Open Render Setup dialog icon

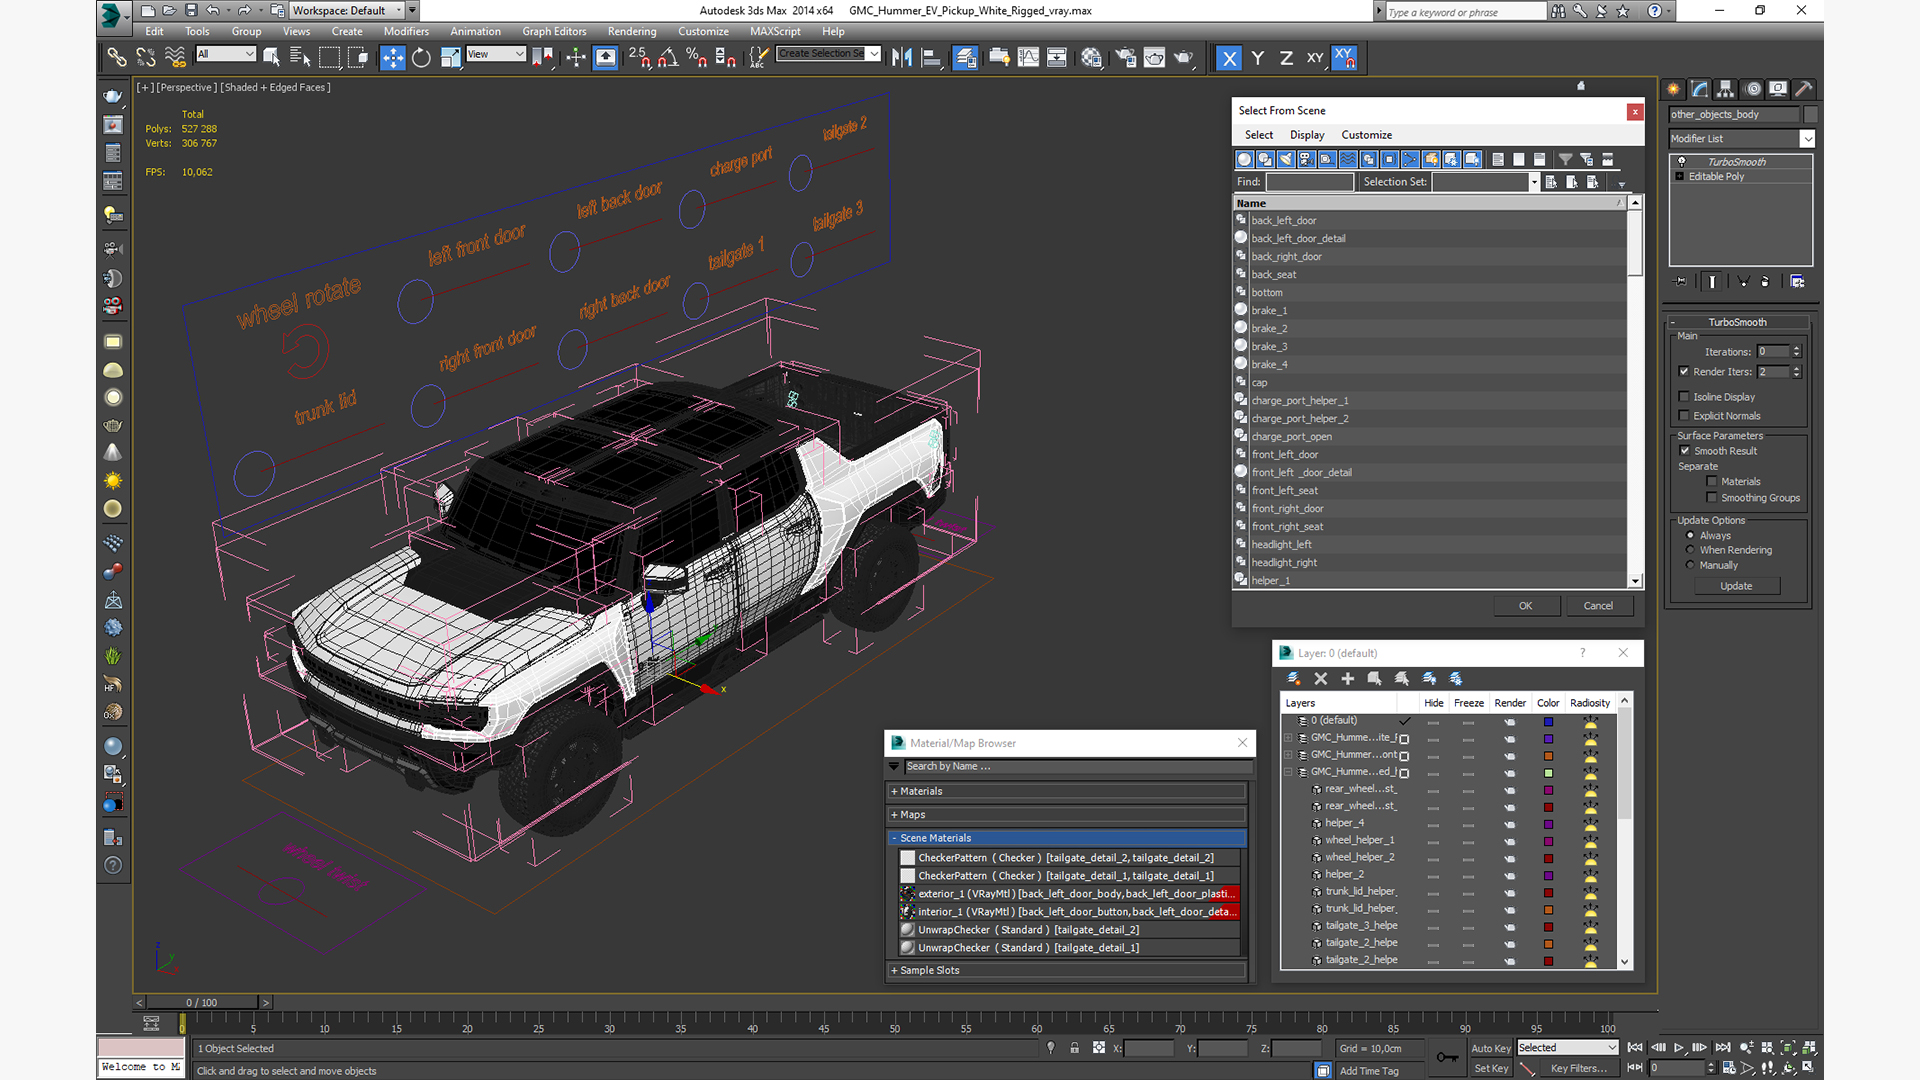tap(1125, 58)
